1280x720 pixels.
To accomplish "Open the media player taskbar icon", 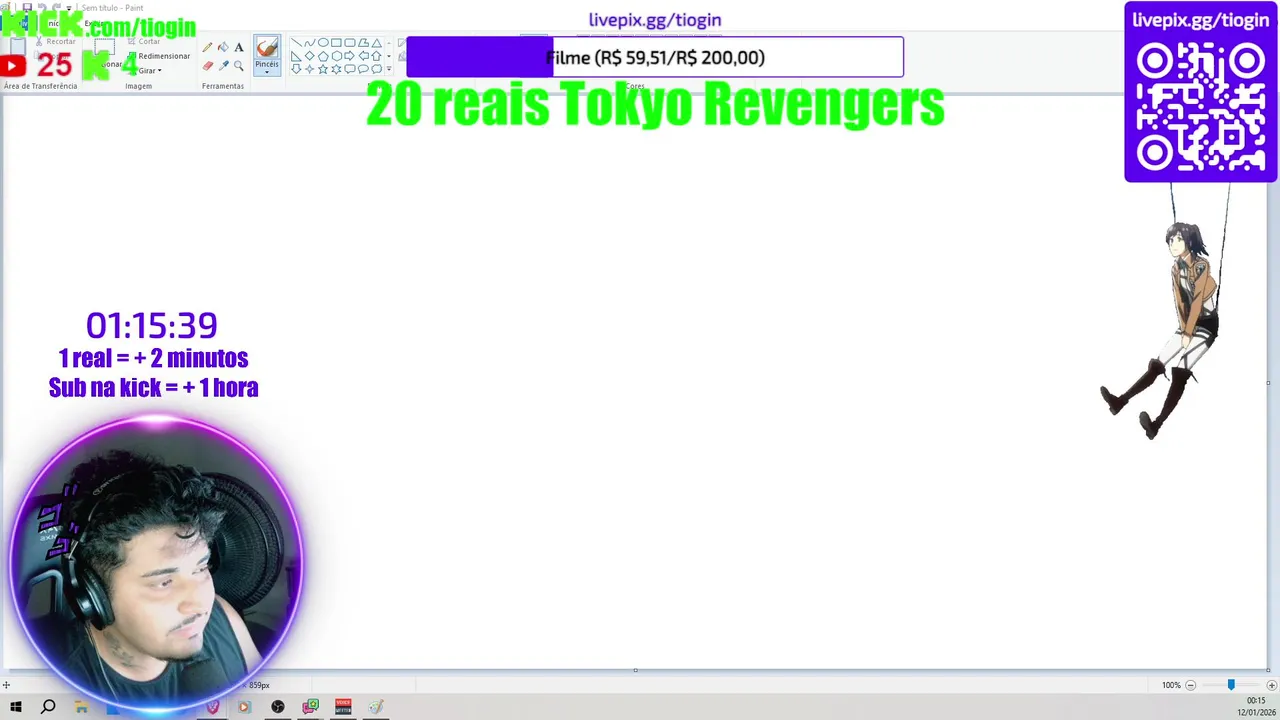I will [244, 707].
